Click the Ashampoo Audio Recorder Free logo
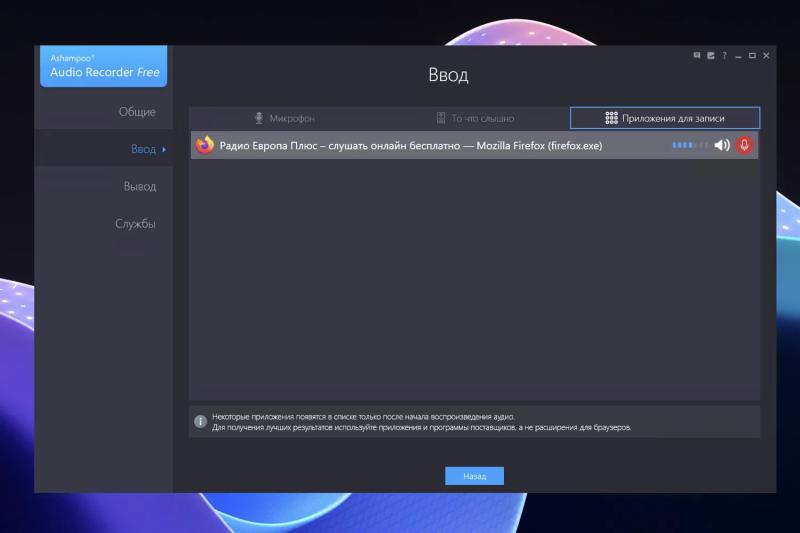The width and height of the screenshot is (800, 533). click(104, 66)
